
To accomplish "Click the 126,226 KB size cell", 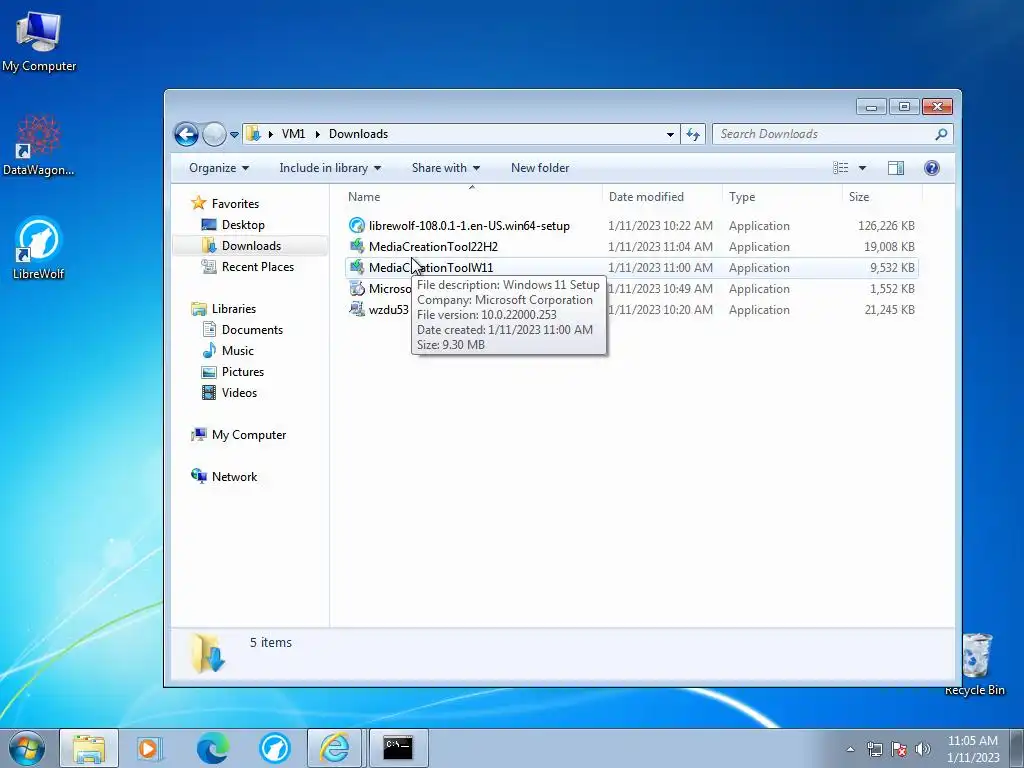I will pos(886,226).
